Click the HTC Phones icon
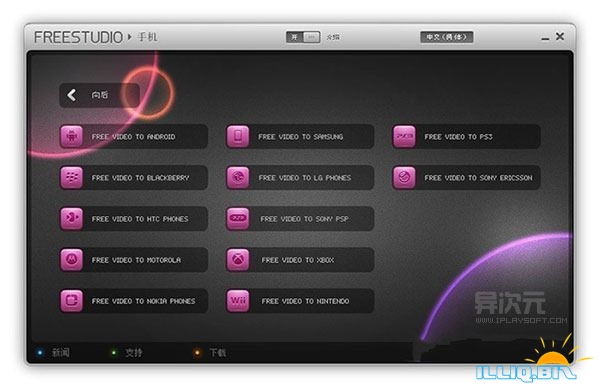The height and width of the screenshot is (390, 600). pyautogui.click(x=72, y=218)
